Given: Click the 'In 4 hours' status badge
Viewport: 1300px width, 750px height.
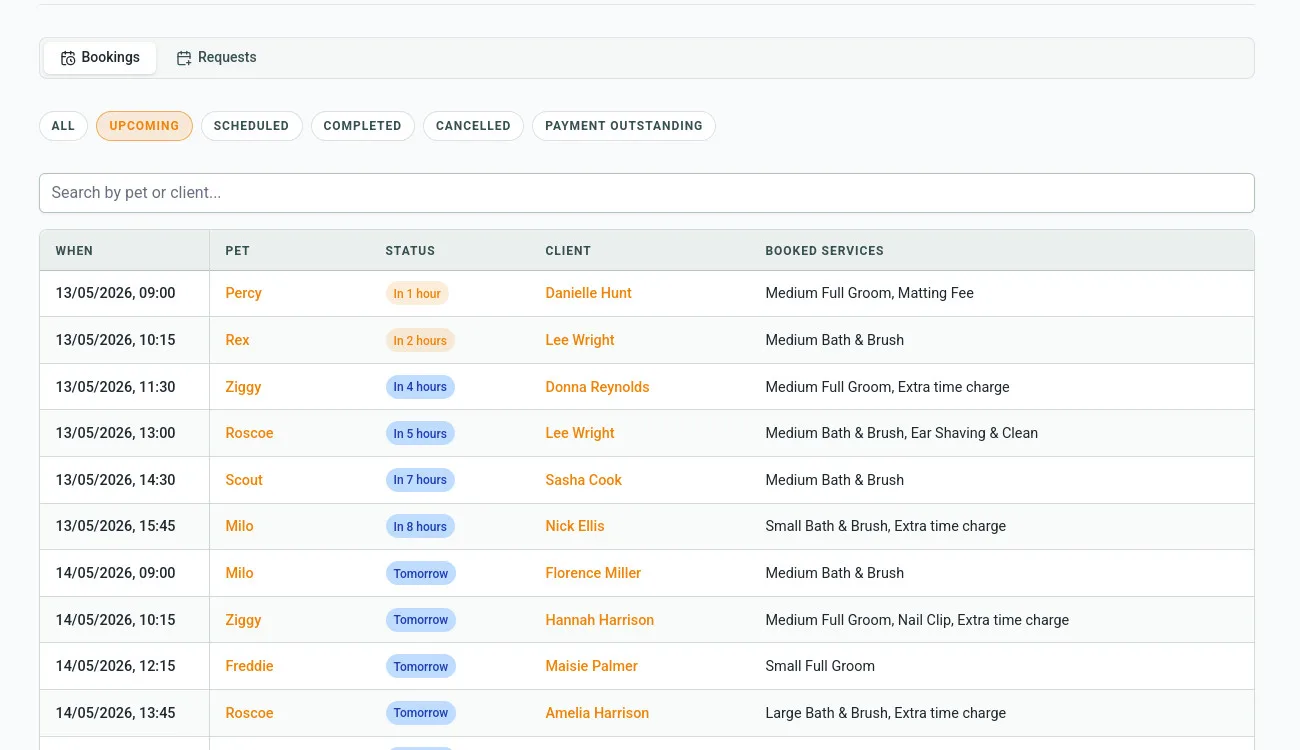Looking at the screenshot, I should coord(420,387).
